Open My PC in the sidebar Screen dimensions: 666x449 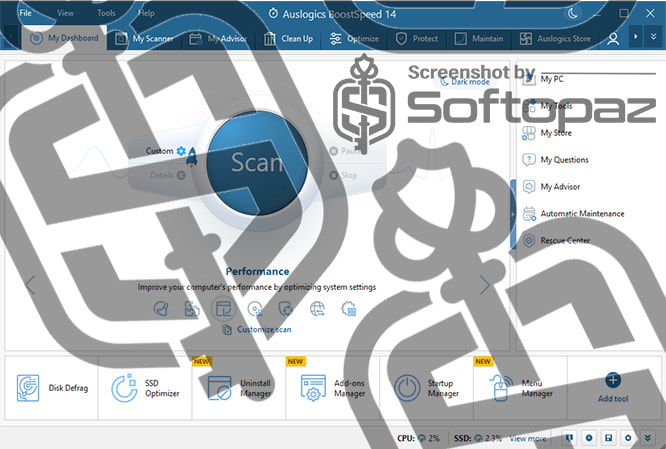[x=552, y=79]
